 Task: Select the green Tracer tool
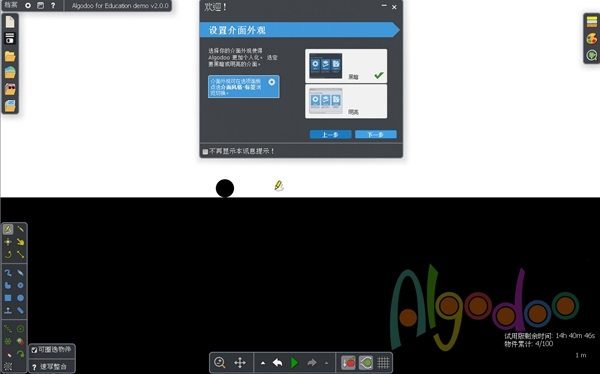pos(20,354)
